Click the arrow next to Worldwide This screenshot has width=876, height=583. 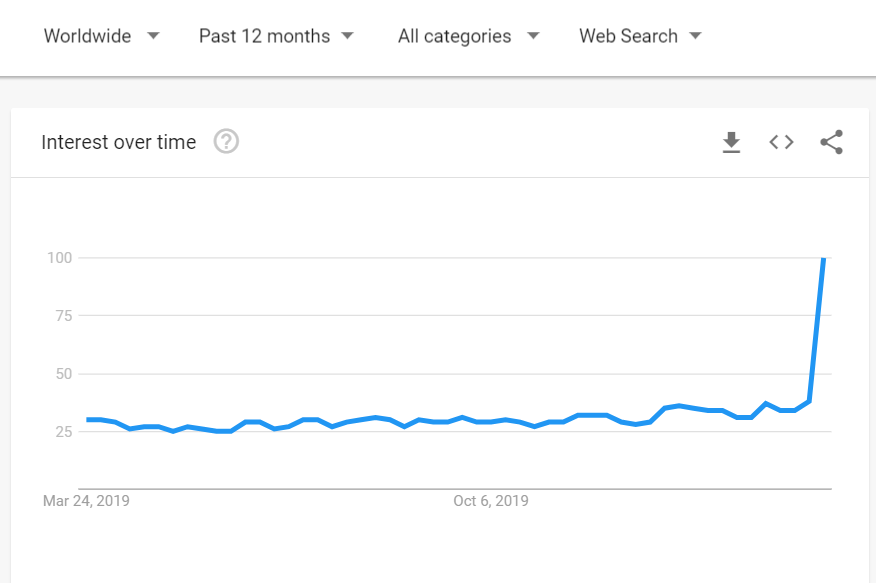(x=153, y=36)
